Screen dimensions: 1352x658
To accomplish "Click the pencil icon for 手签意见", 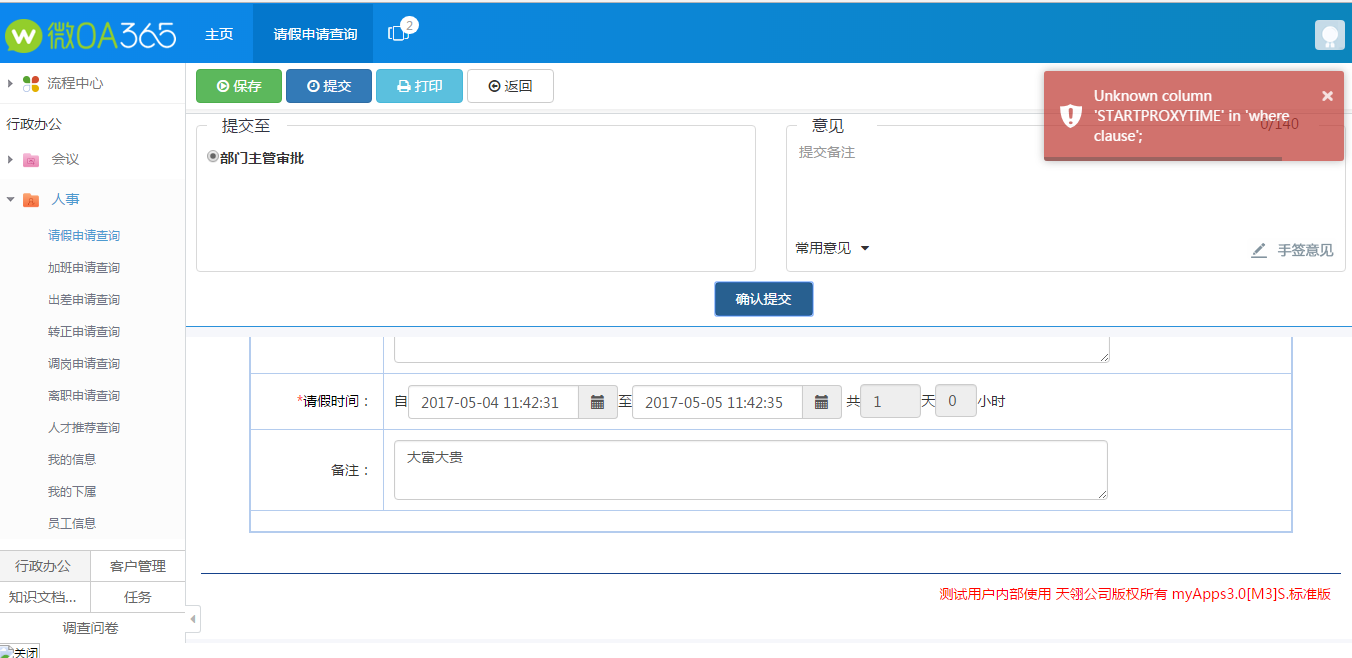I will [1259, 250].
